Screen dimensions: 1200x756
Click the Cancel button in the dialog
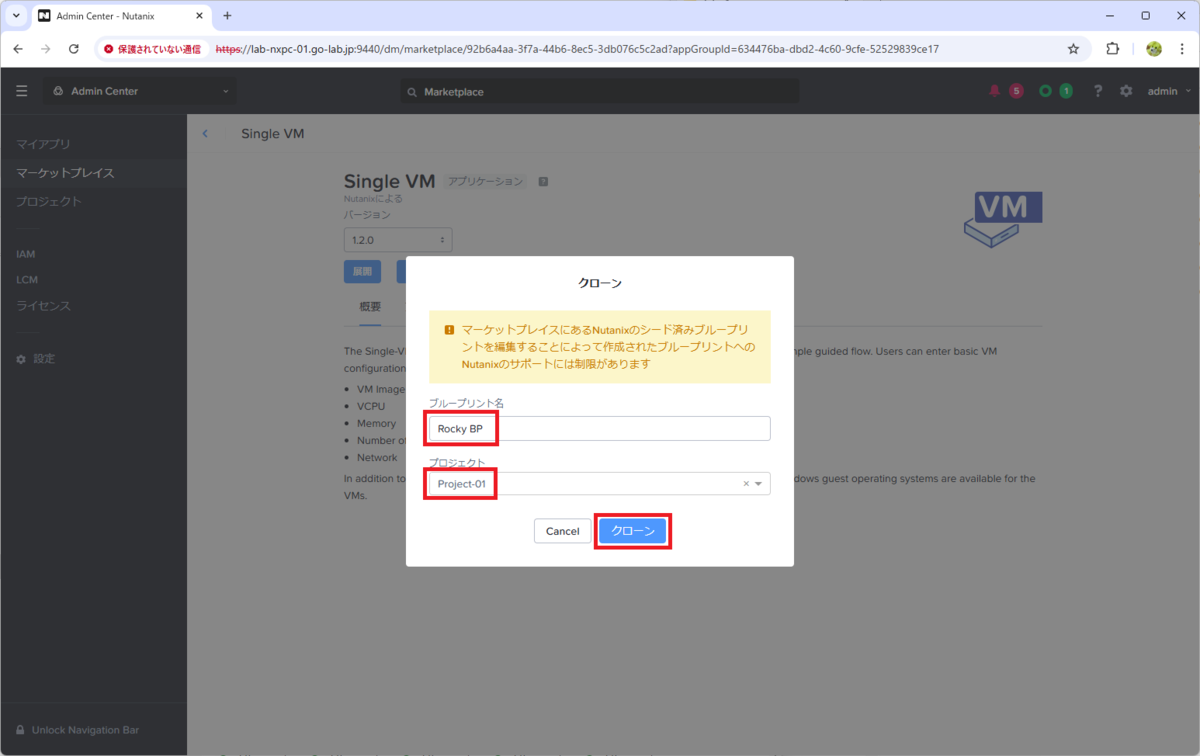(562, 531)
